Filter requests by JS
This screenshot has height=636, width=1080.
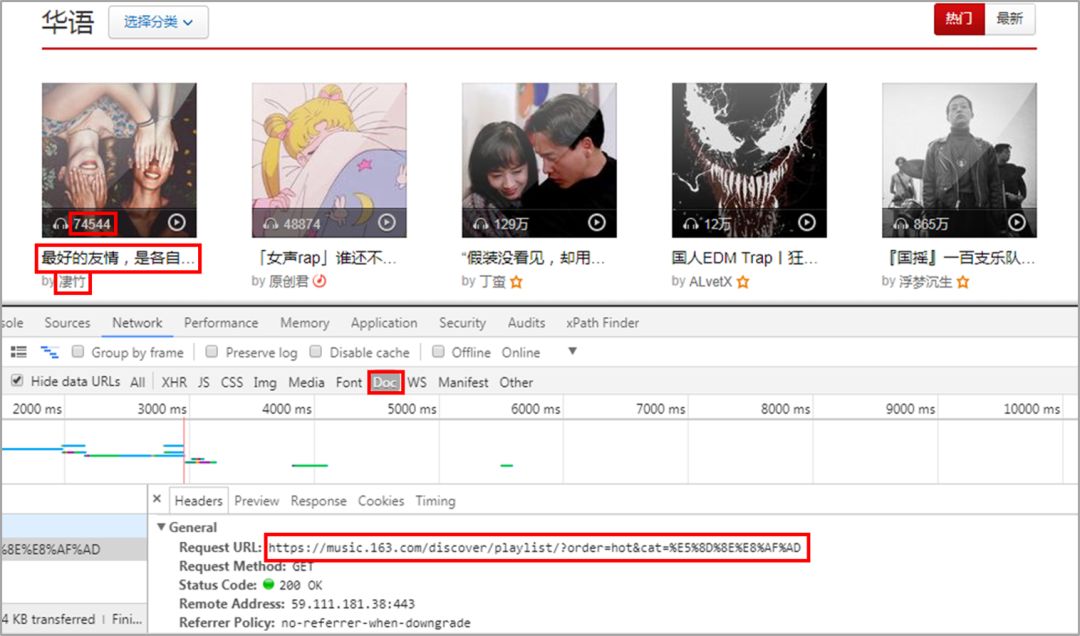pos(204,382)
